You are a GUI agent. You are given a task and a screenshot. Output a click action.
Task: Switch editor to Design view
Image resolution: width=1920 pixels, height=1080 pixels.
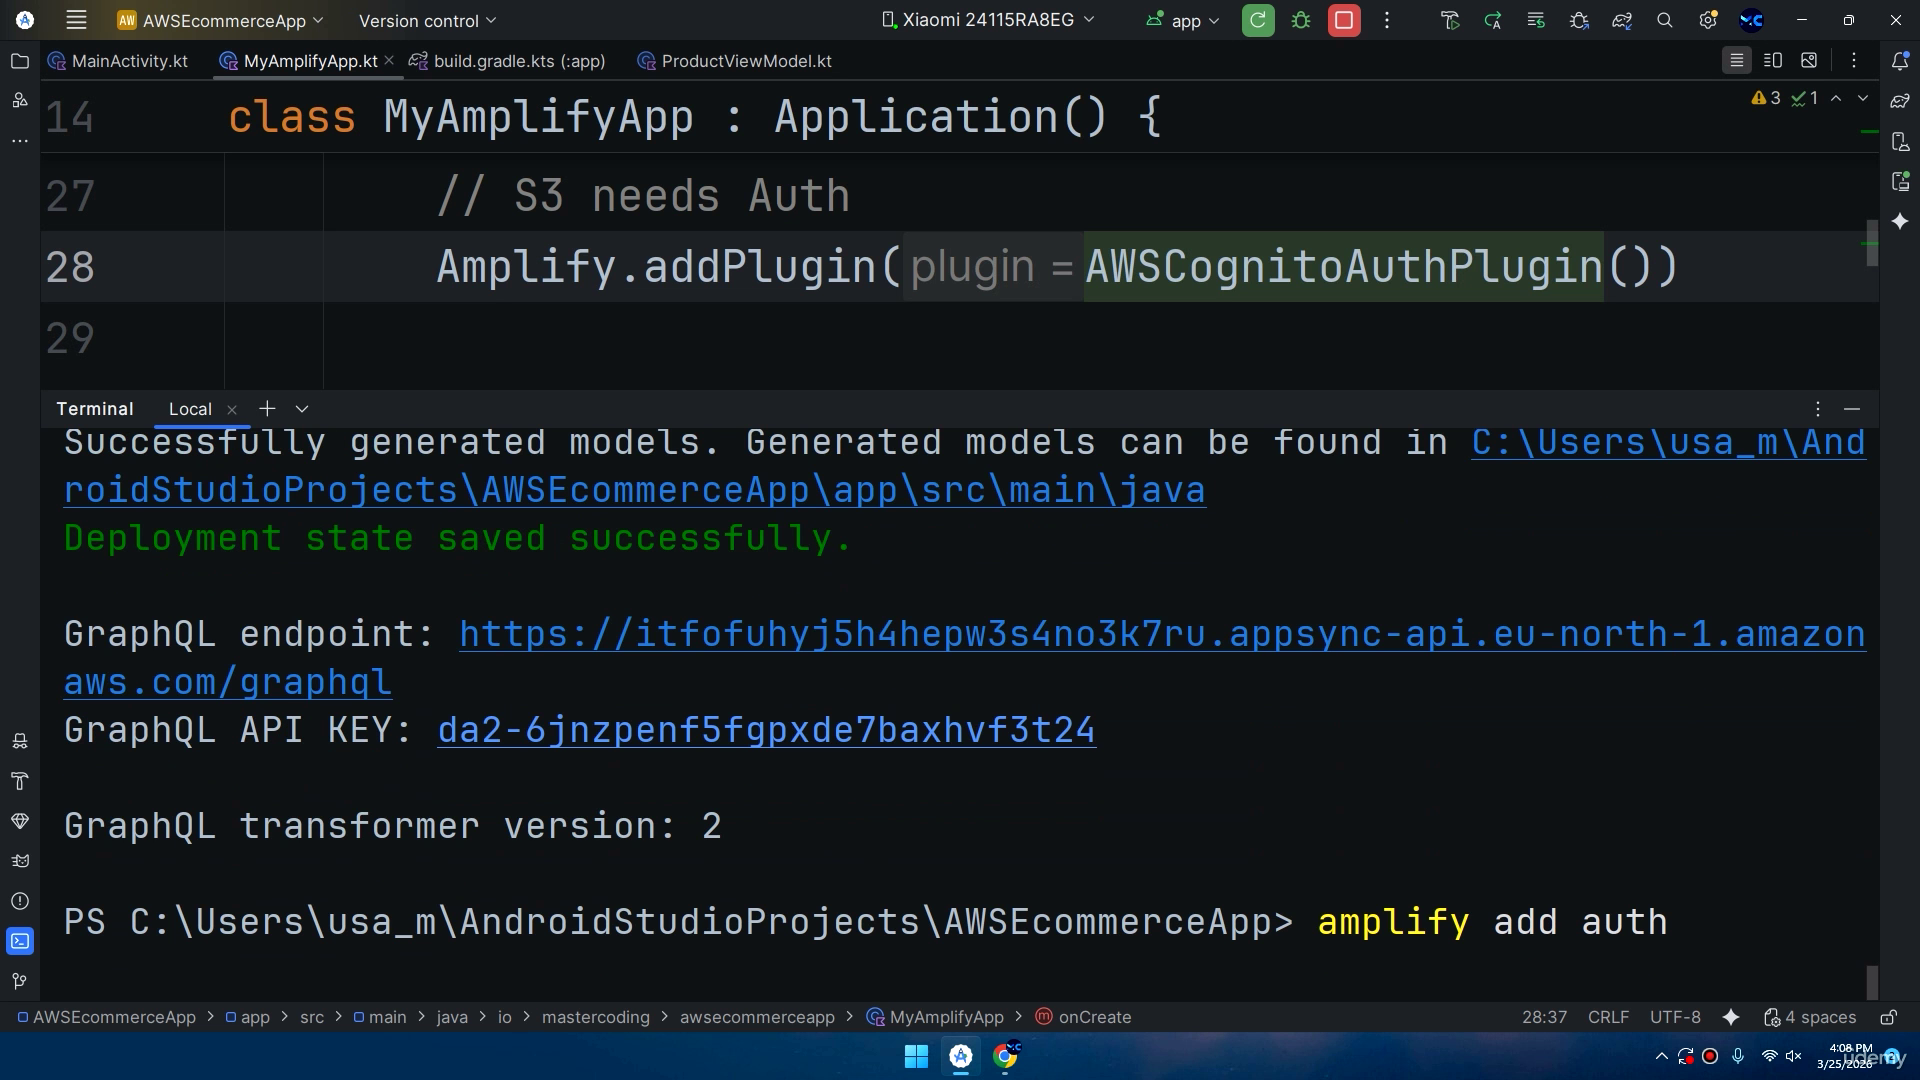click(1809, 61)
